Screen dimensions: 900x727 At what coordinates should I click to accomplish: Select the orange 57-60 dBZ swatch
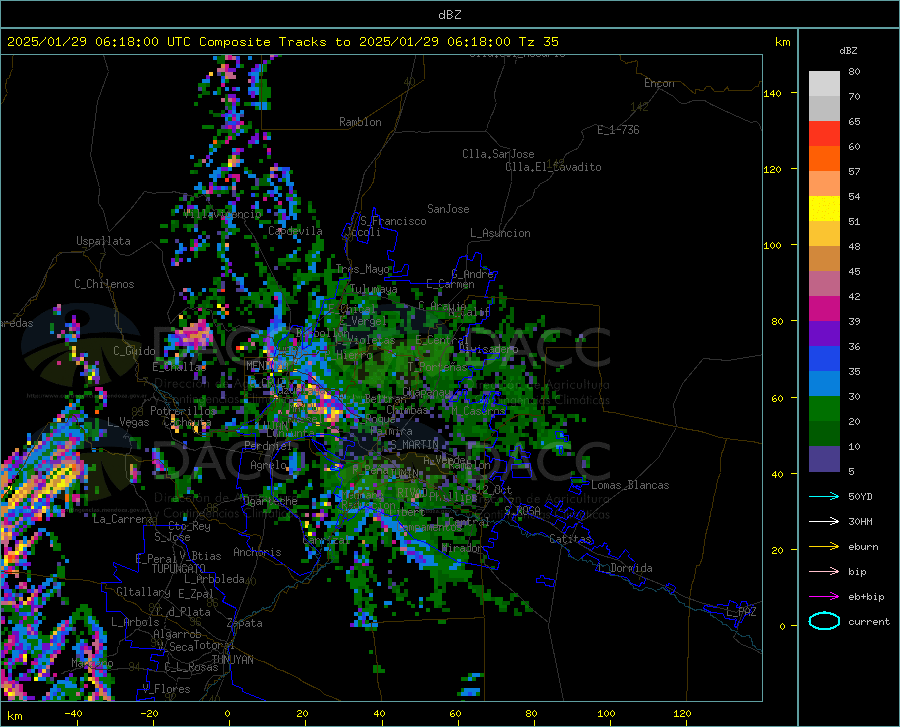pyautogui.click(x=824, y=158)
